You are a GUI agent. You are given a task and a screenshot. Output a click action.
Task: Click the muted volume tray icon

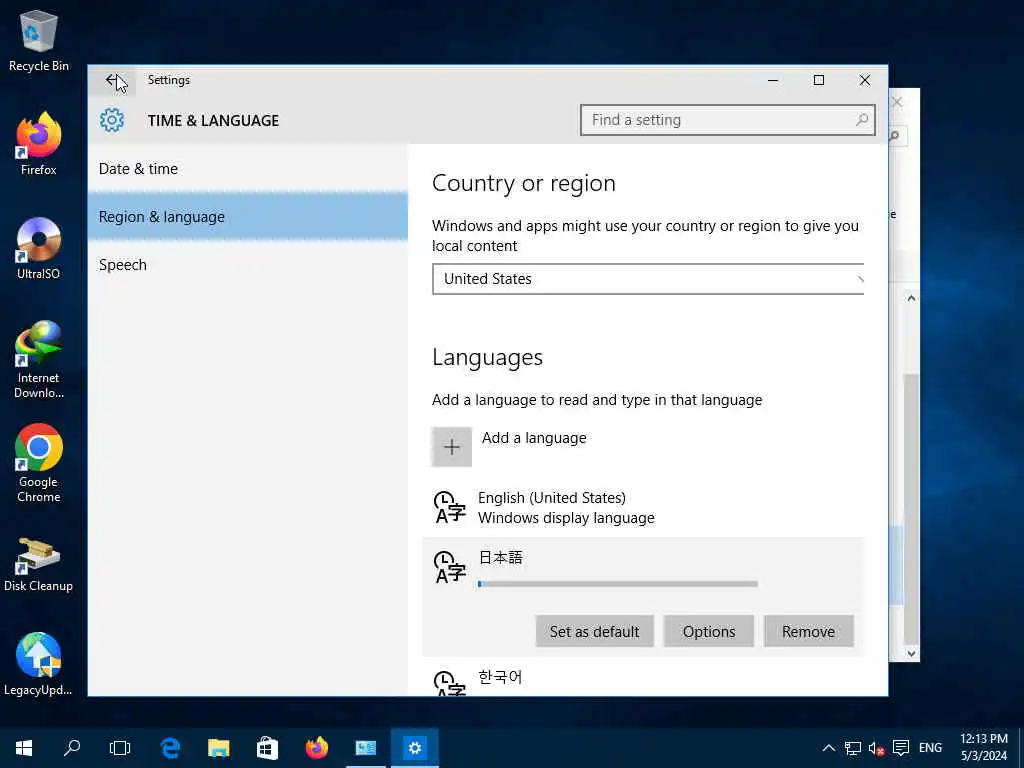click(876, 748)
